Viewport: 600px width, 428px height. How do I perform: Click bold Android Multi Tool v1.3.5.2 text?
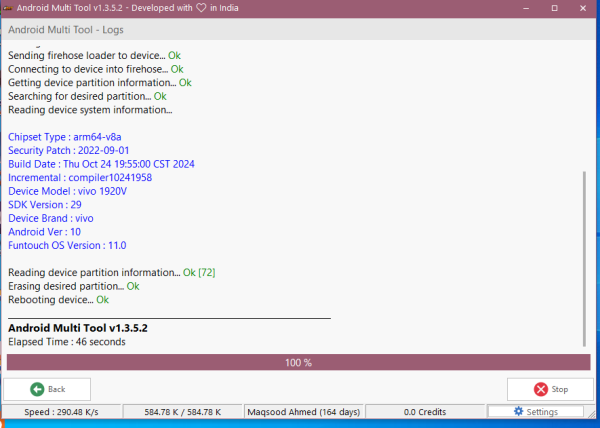click(78, 328)
